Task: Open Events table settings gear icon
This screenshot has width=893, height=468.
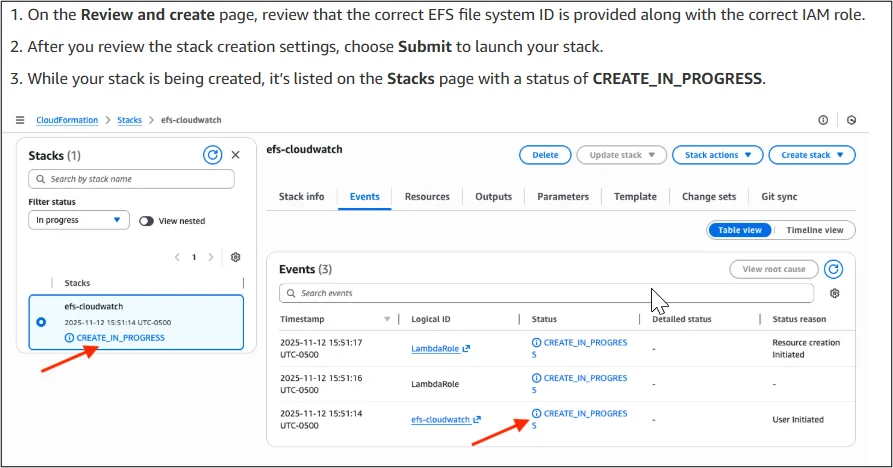Action: 834,293
